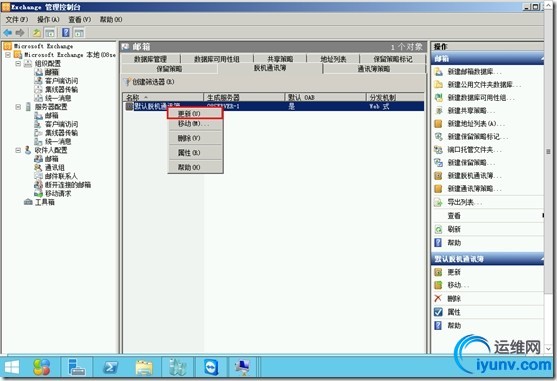Click the 新建保留策略标记 action icon
Viewport: 557px width, 381px height.
[439, 136]
